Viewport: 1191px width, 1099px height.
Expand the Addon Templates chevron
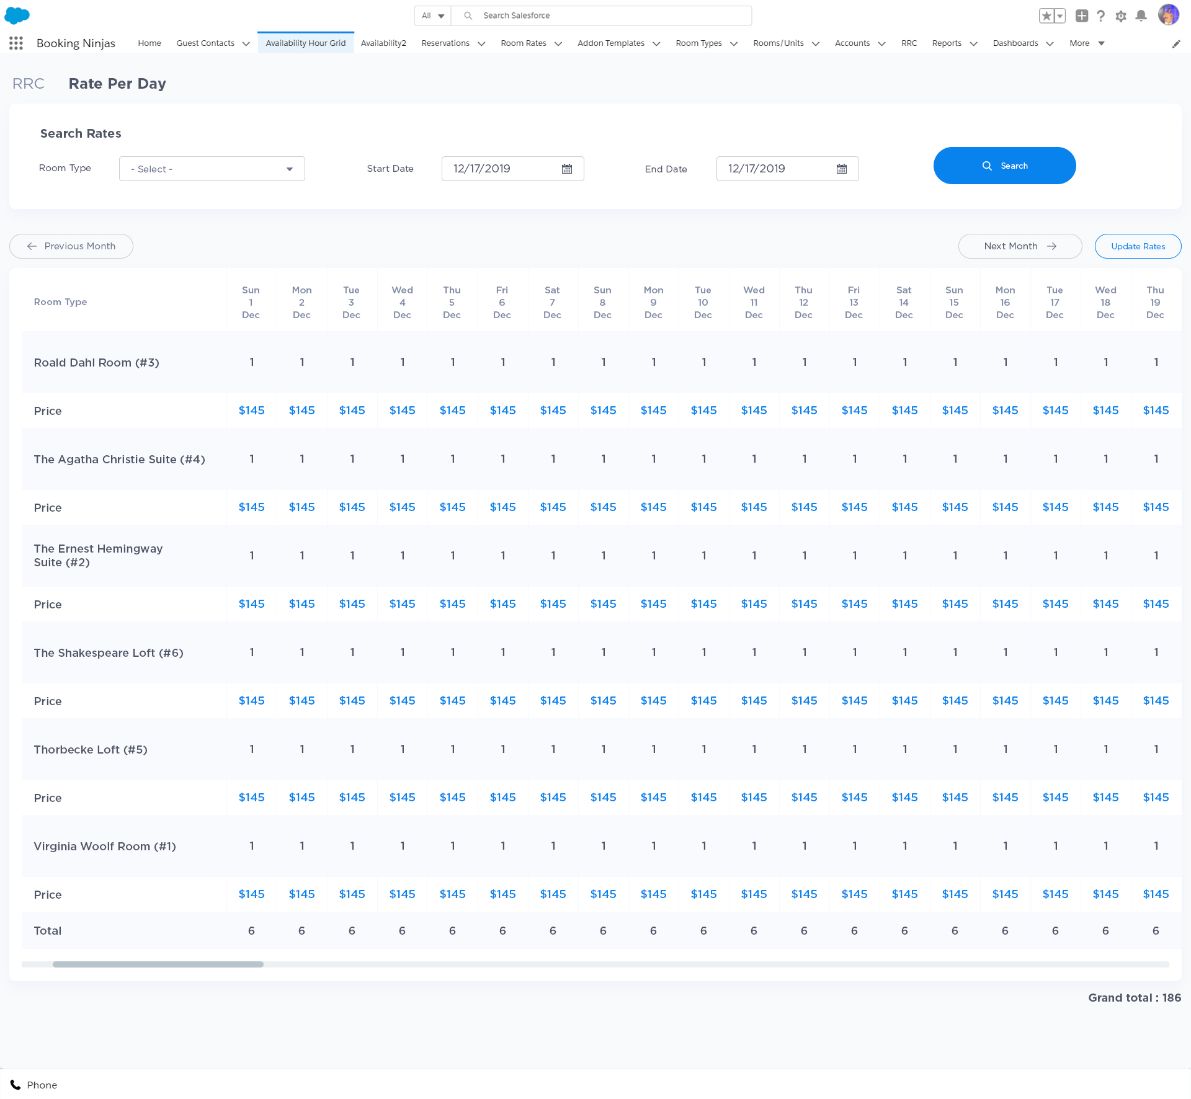point(656,44)
